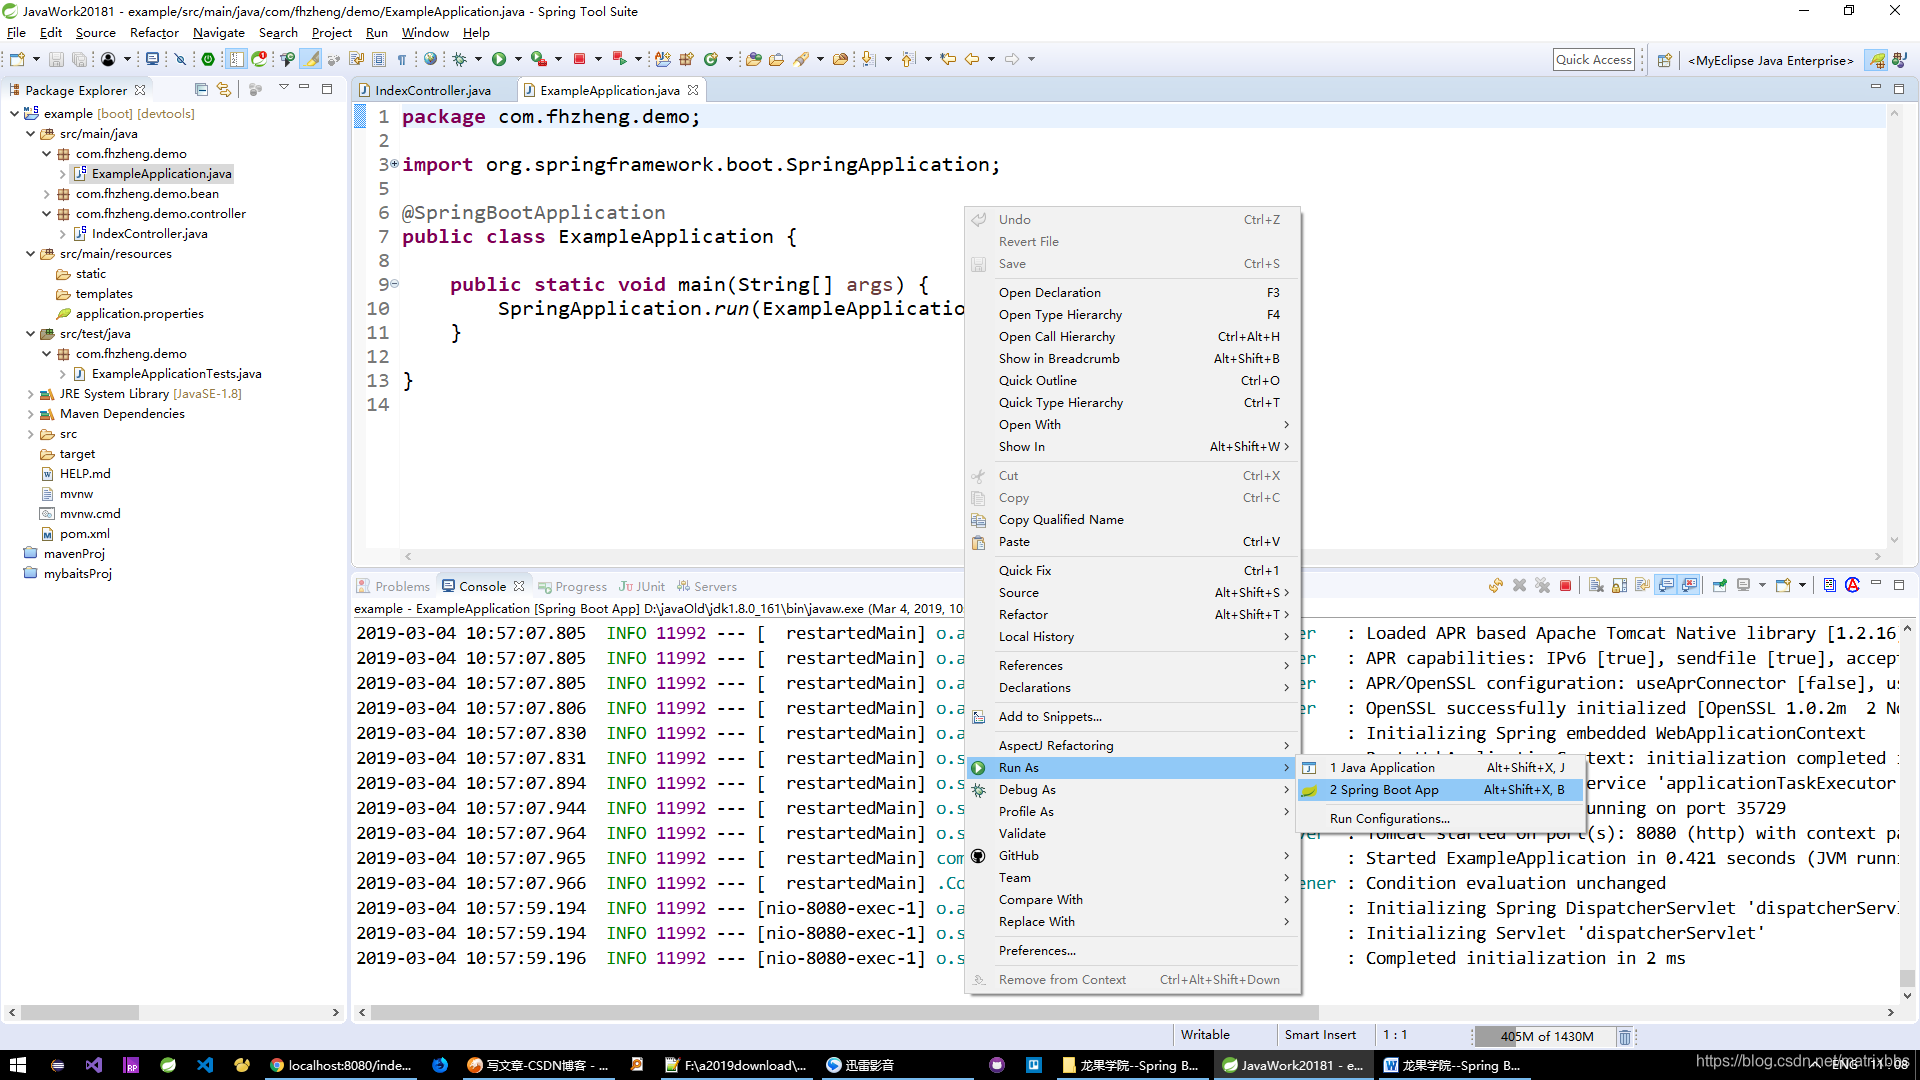Click the red Stop icon in main toolbar
The image size is (1920, 1080).
579,59
